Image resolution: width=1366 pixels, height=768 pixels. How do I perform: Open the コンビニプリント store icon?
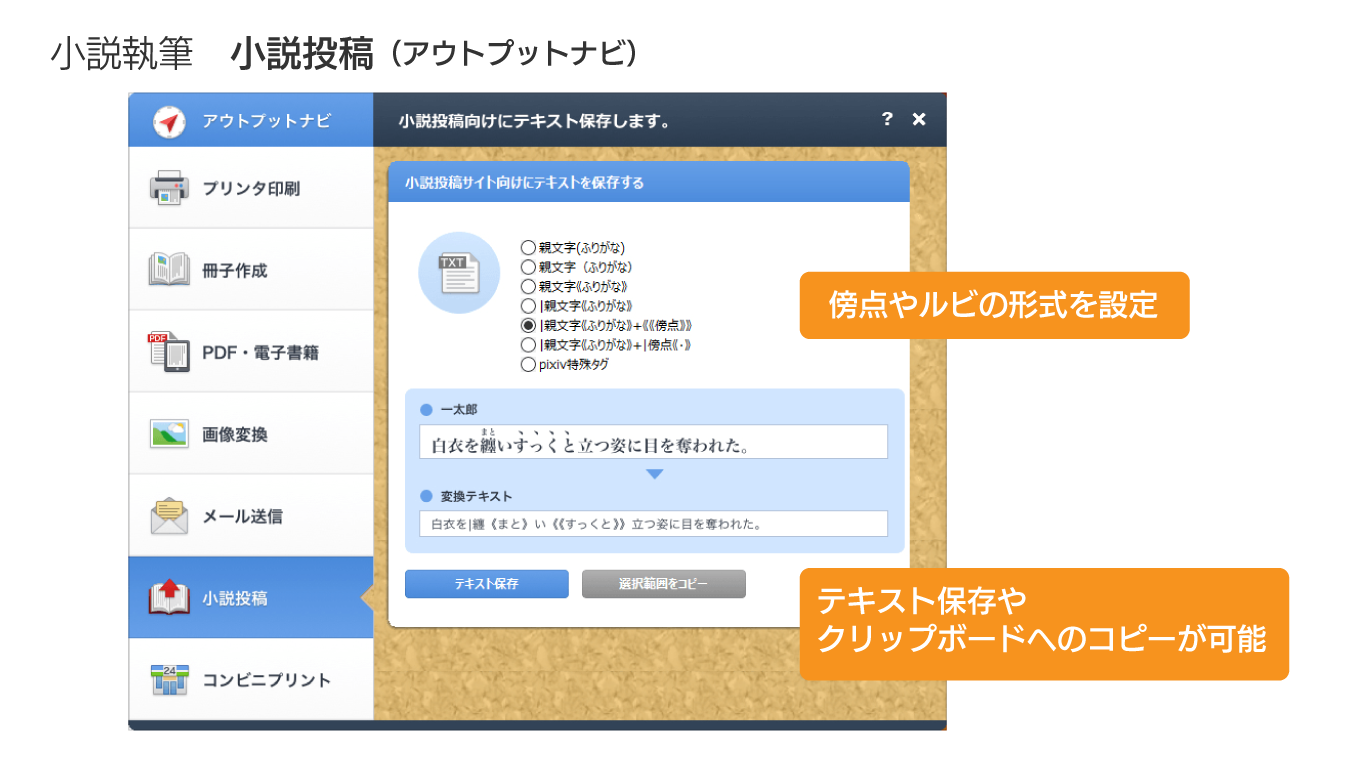(x=169, y=680)
